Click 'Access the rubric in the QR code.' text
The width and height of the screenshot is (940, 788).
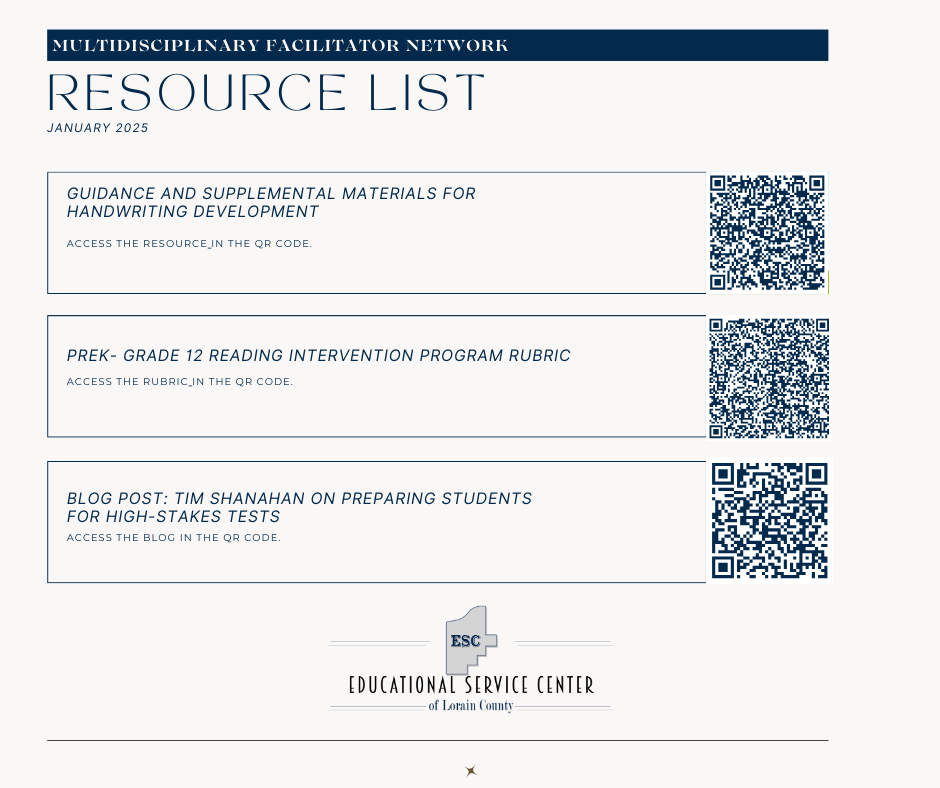pyautogui.click(x=180, y=381)
